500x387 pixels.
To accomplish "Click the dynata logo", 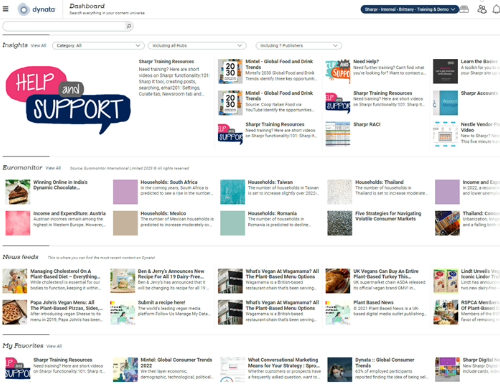I will coord(37,9).
